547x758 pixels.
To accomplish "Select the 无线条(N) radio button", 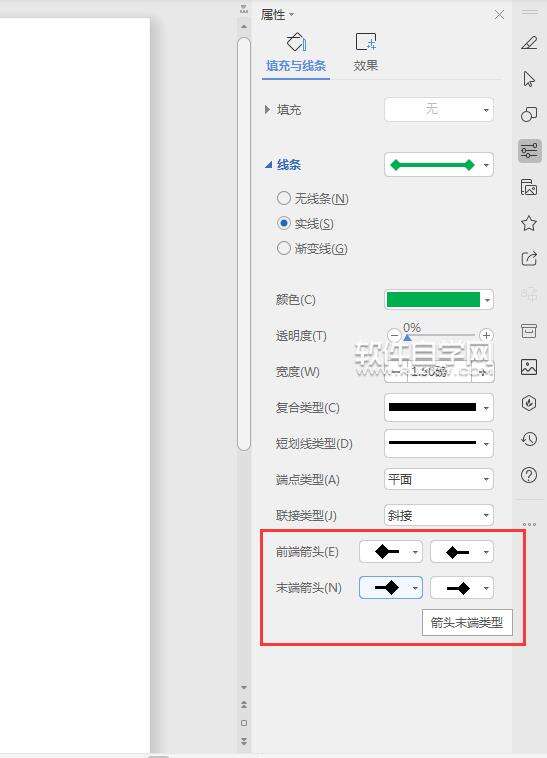I will click(x=312, y=198).
